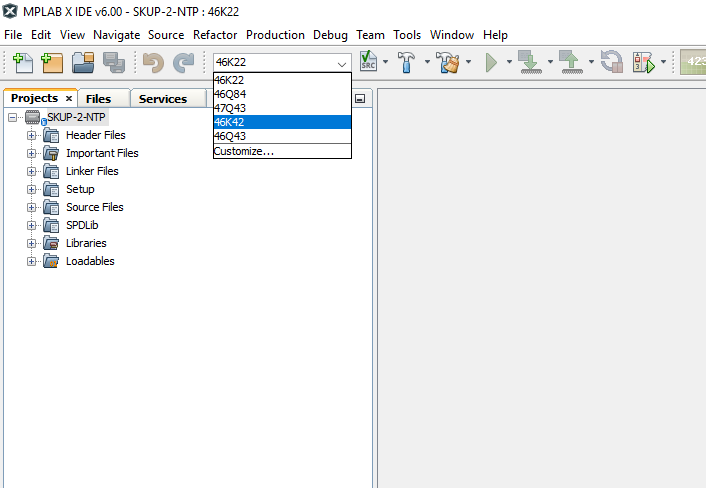Click the Undo arrow icon

tap(153, 63)
